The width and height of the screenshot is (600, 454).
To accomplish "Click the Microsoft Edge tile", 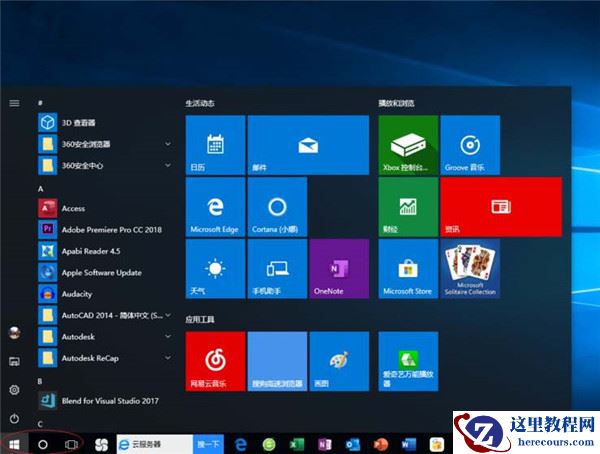I will 215,207.
